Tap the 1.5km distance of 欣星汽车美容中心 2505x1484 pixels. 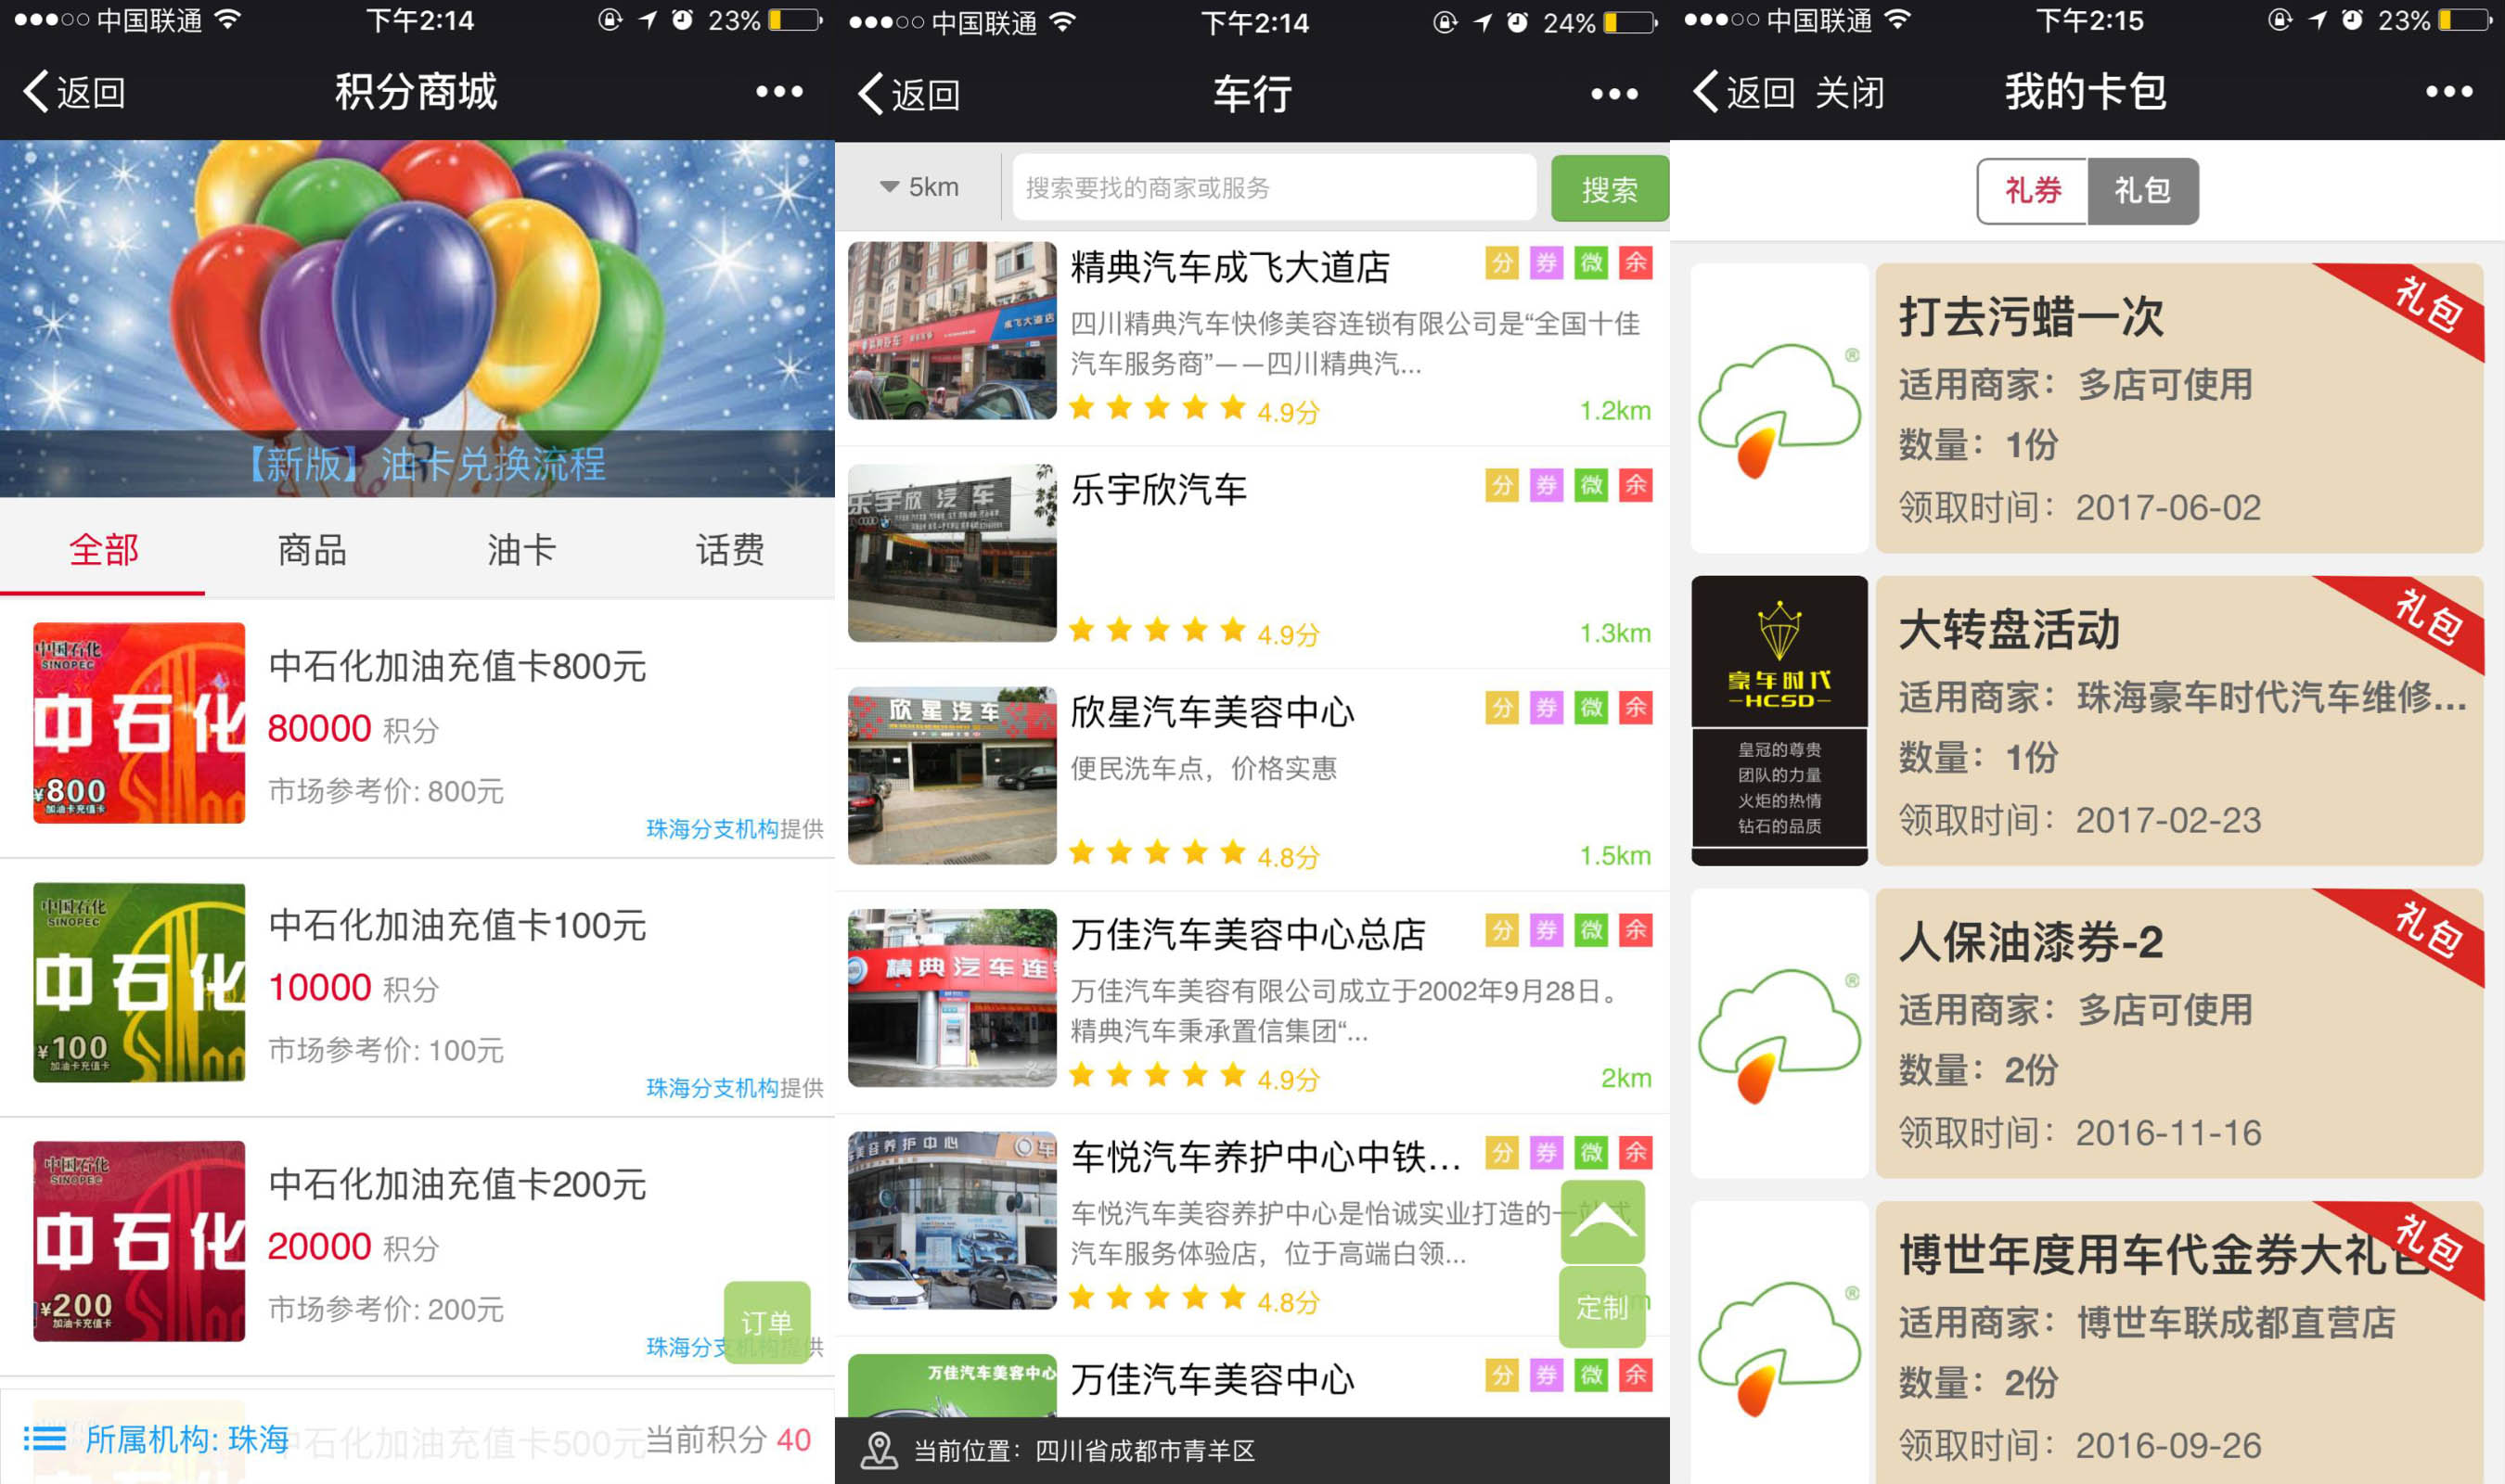[x=1614, y=855]
